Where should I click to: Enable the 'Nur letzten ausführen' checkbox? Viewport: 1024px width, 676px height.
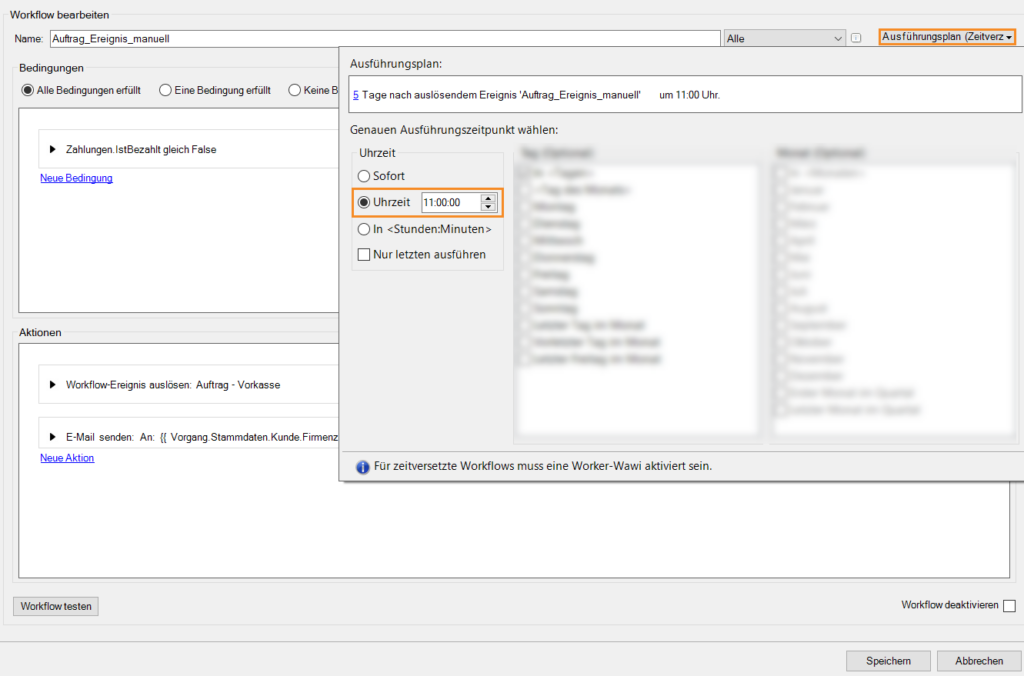(364, 254)
